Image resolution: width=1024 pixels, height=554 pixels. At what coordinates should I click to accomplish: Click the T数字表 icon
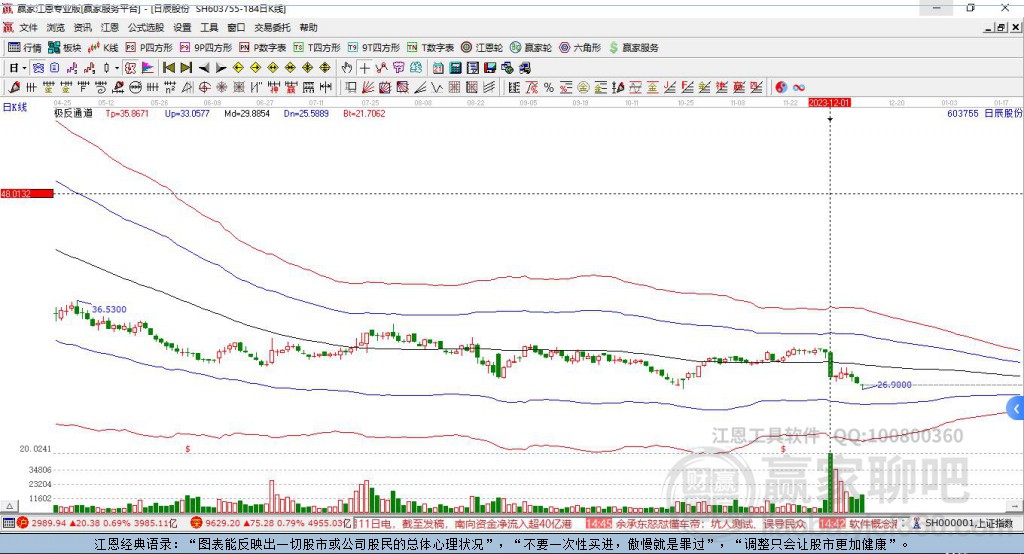(431, 47)
